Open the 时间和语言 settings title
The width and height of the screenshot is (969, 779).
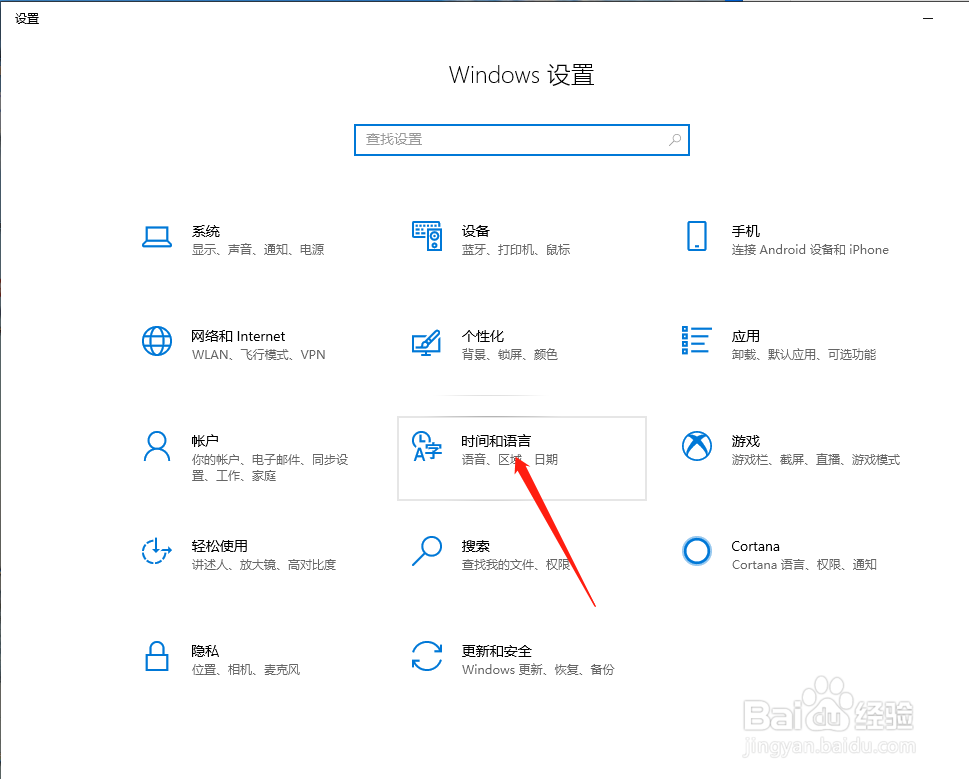pos(496,441)
